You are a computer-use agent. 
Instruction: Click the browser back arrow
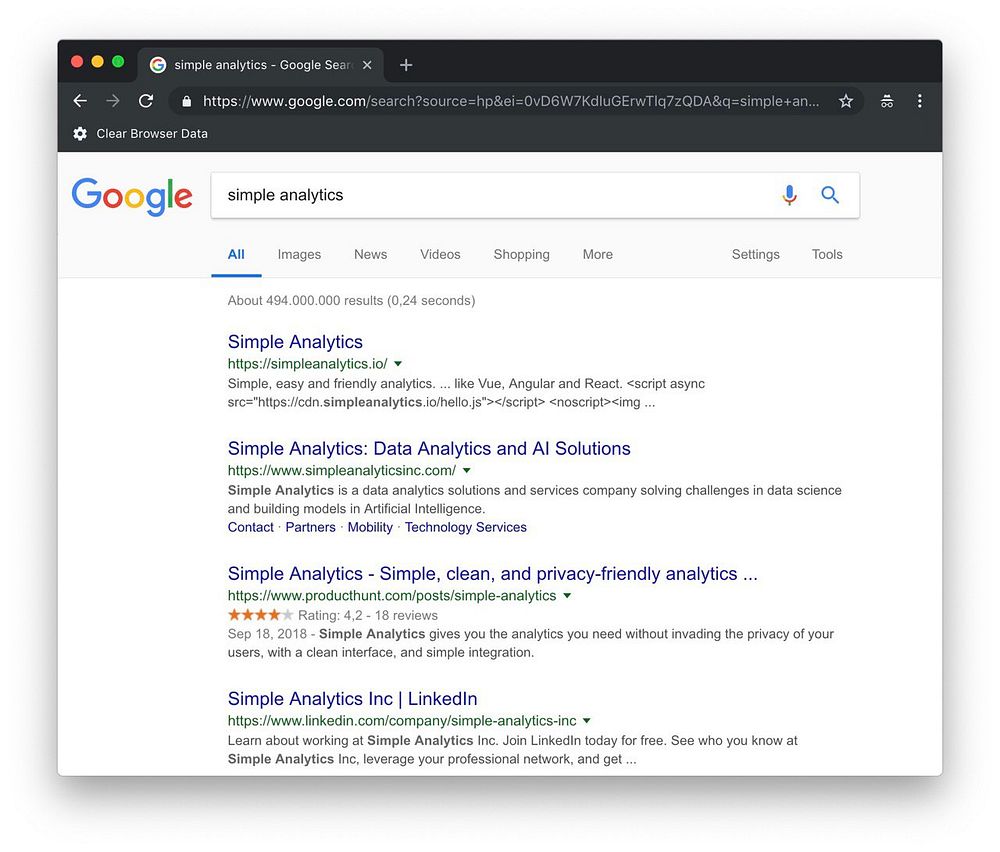80,101
